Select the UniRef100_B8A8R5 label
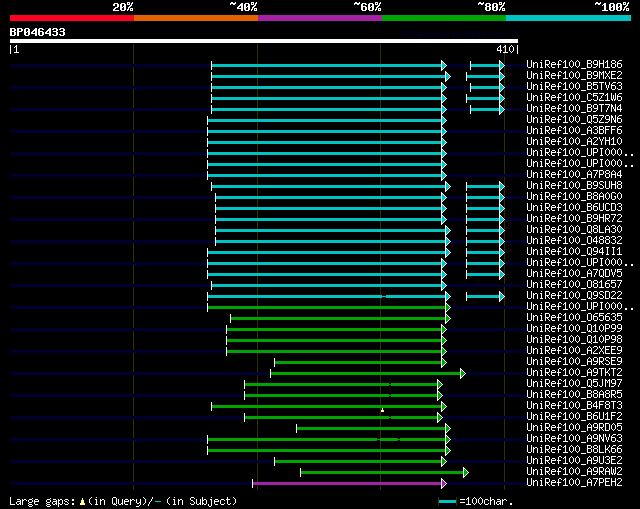The width and height of the screenshot is (640, 509). point(574,395)
